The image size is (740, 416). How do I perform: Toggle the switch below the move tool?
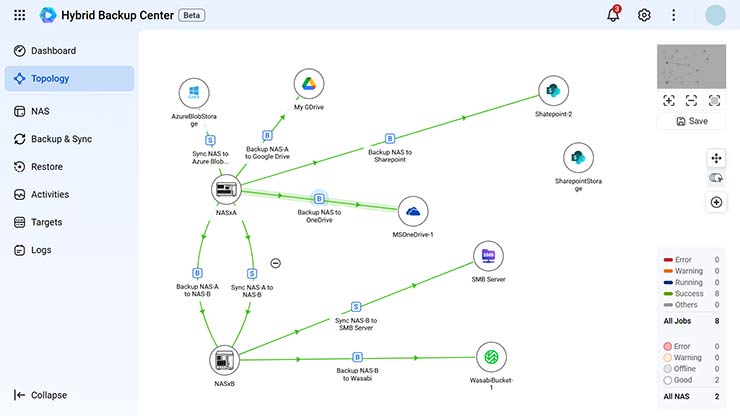[716, 178]
